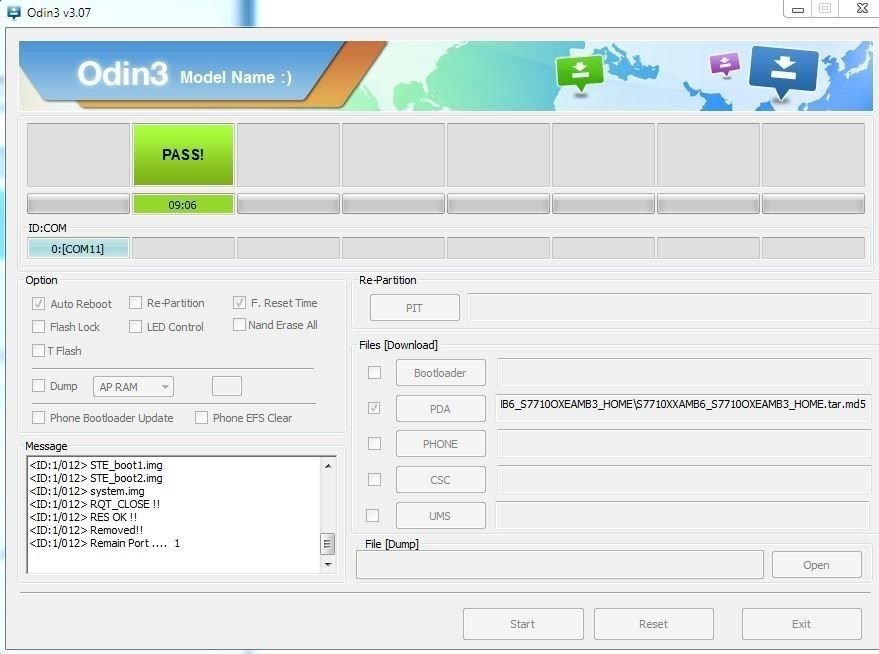The image size is (879, 654).
Task: Click the PHONE file path field
Action: pyautogui.click(x=683, y=444)
